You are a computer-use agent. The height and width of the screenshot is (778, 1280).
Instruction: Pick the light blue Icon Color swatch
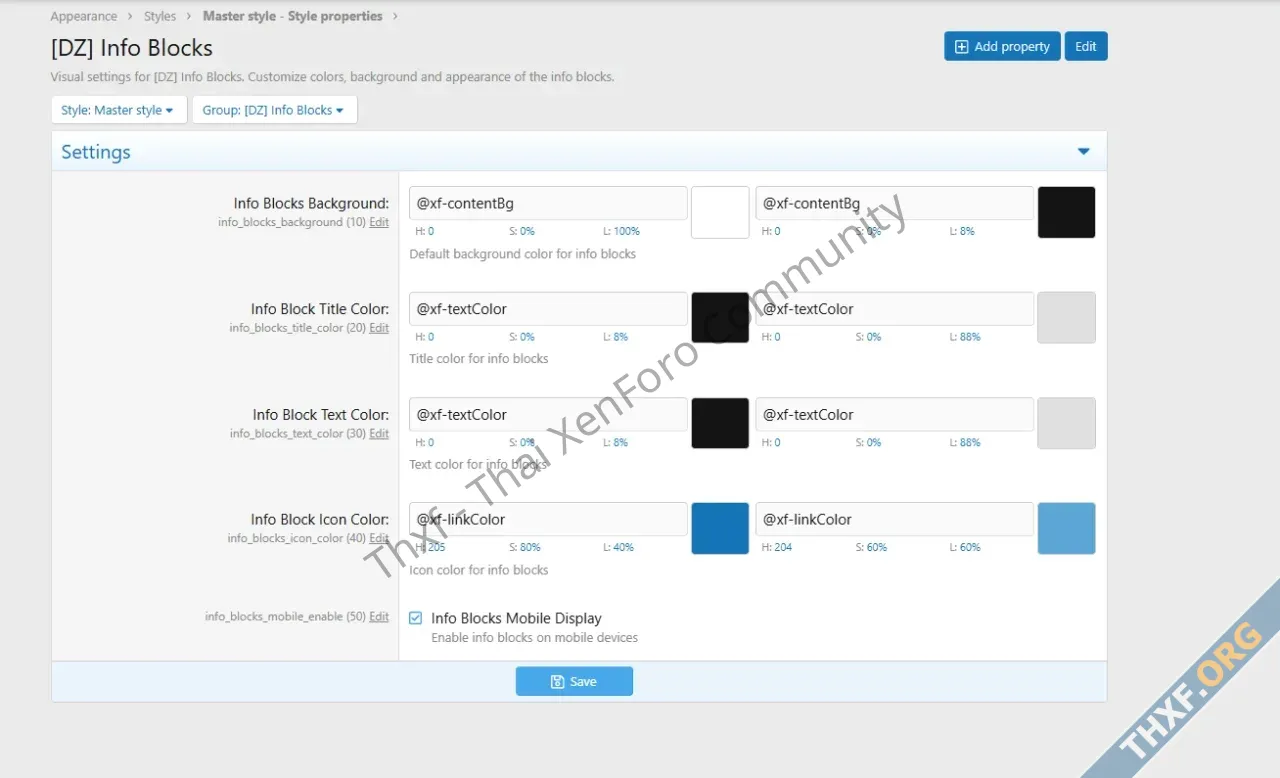1066,528
